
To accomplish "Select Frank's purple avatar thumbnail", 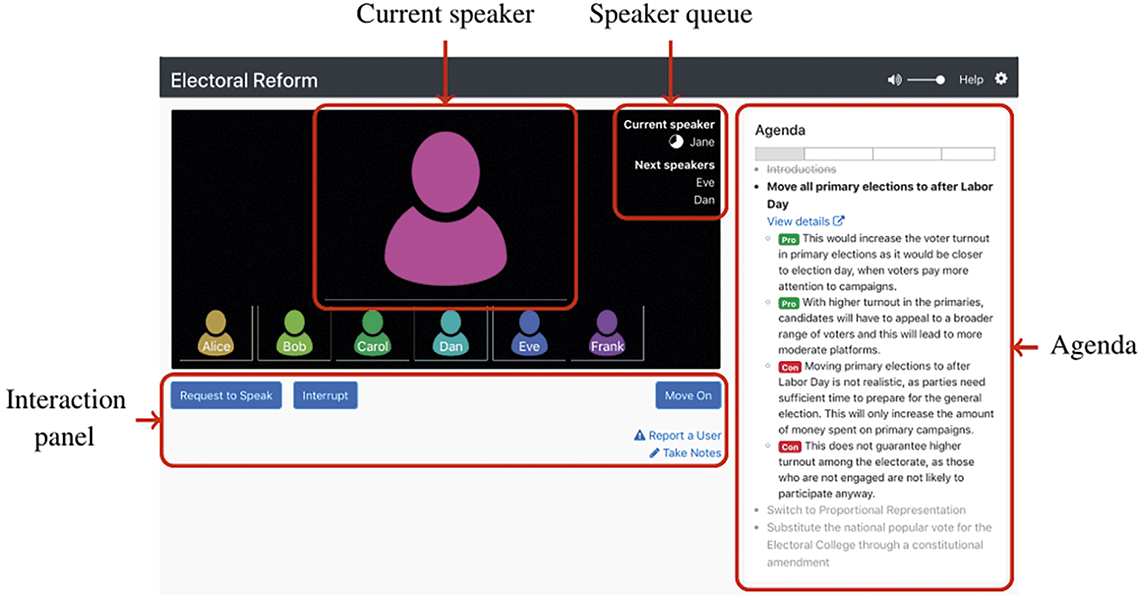I will (607, 333).
